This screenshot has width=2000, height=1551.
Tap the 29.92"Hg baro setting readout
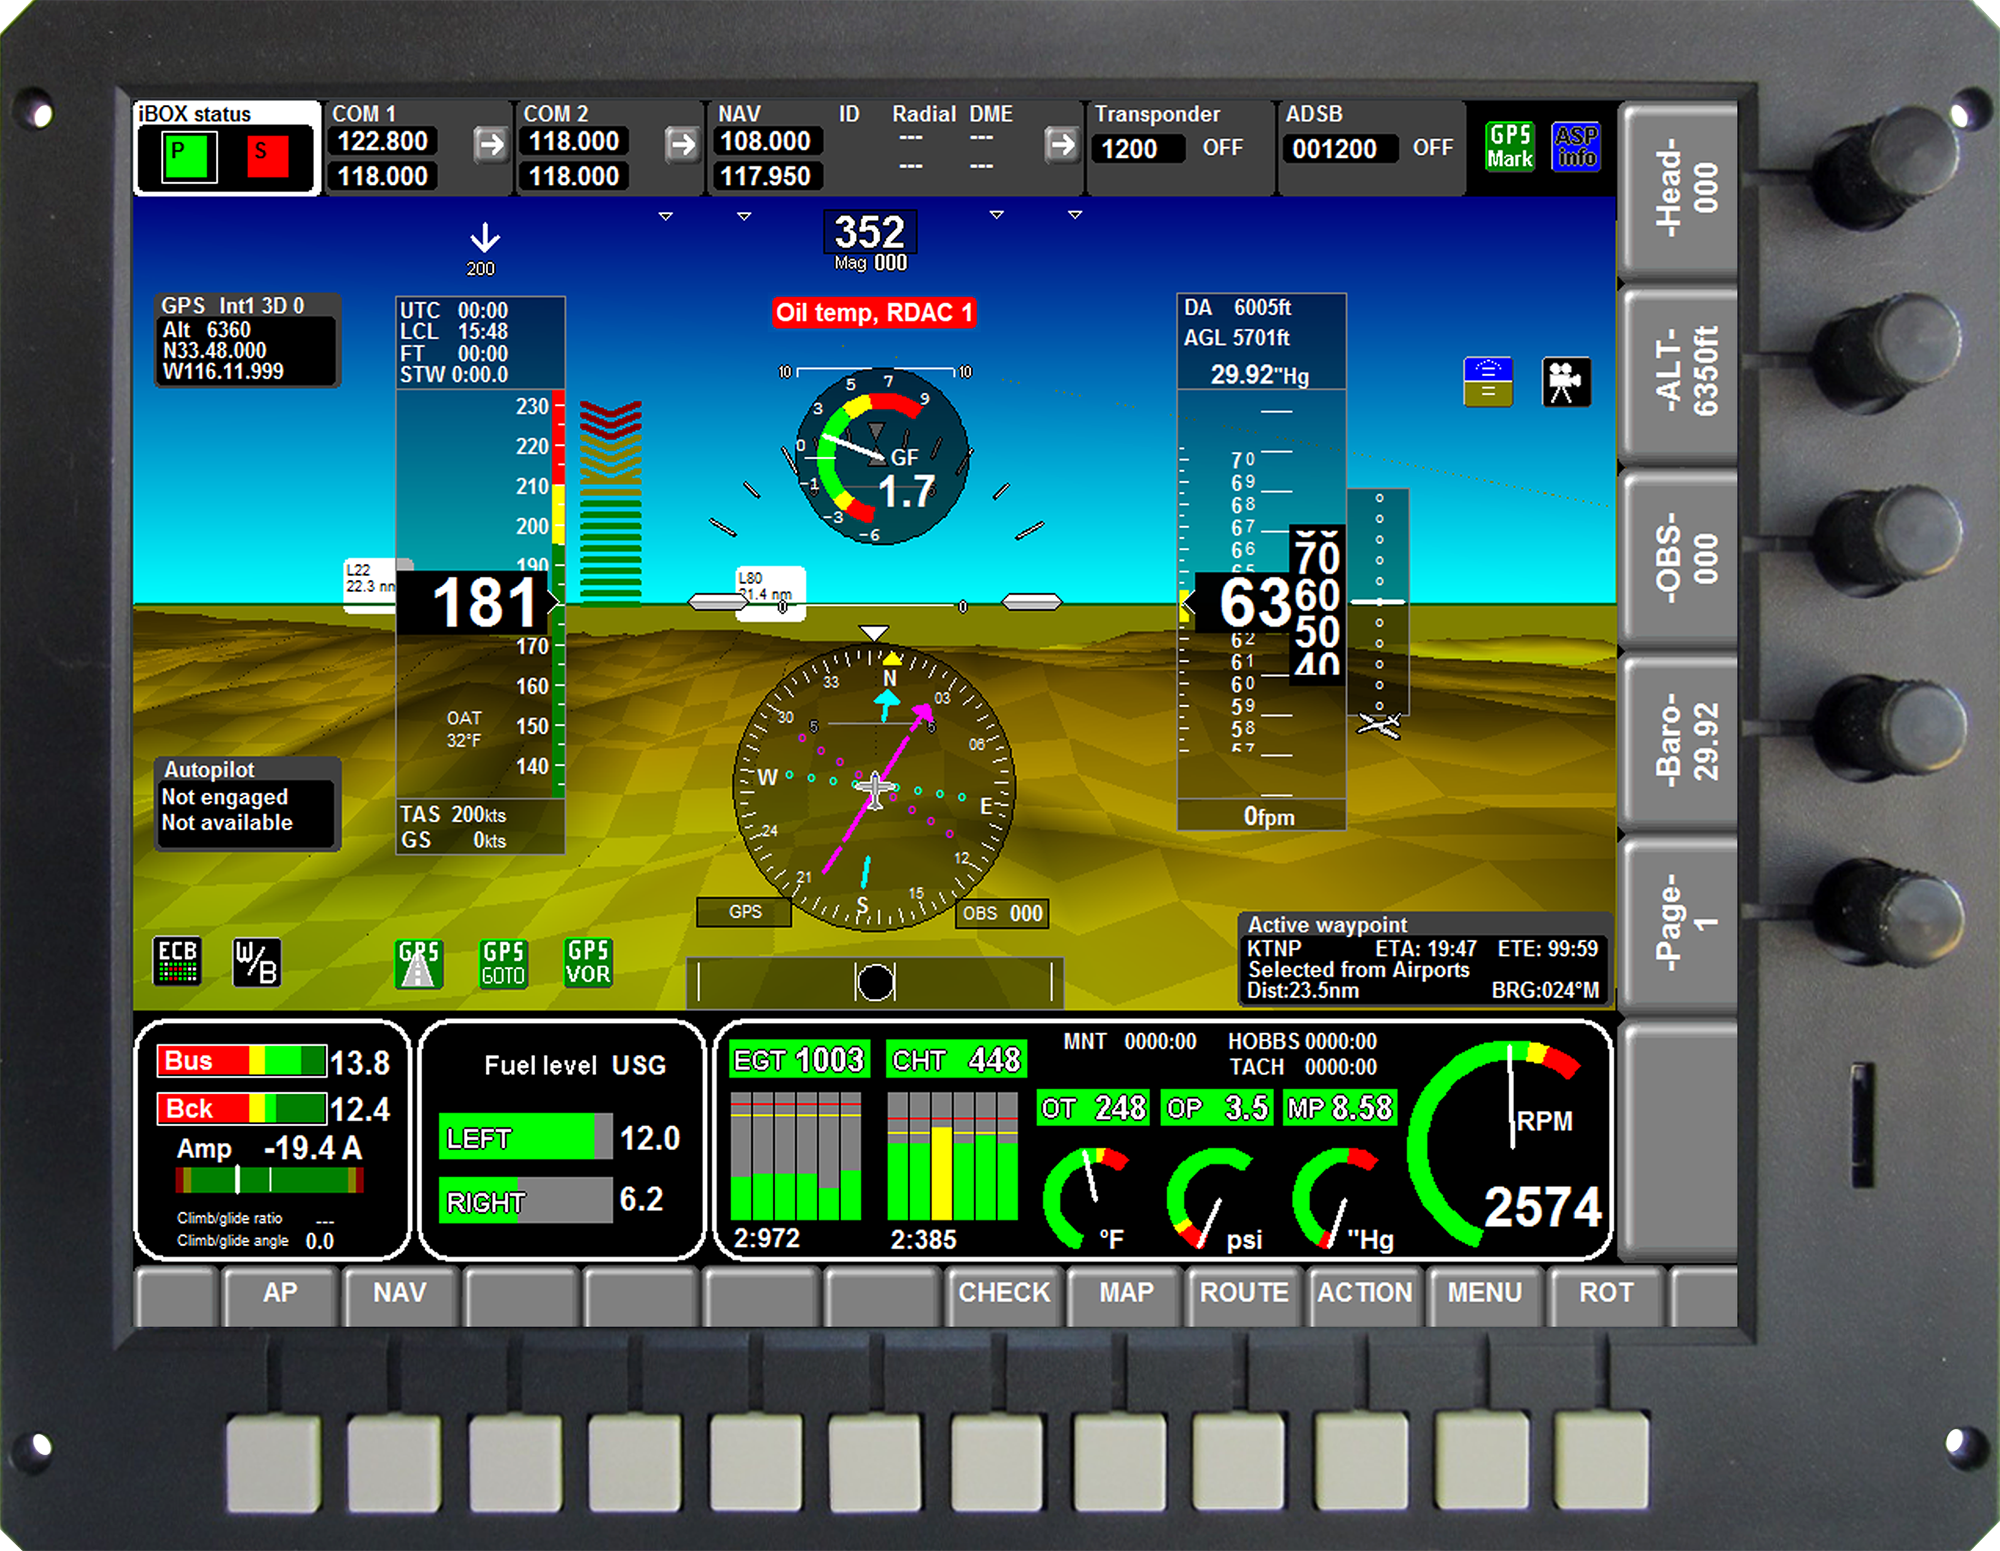(1259, 375)
